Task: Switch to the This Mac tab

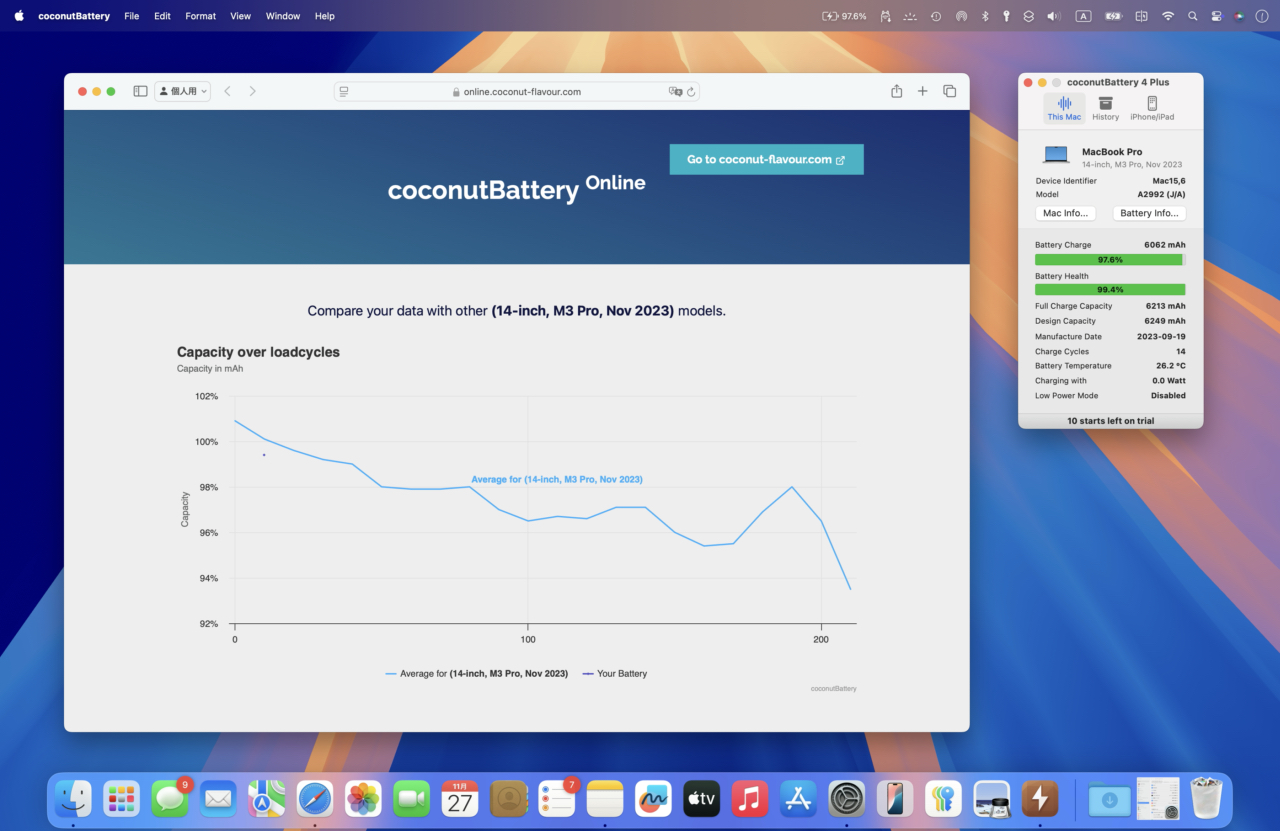Action: pos(1064,108)
